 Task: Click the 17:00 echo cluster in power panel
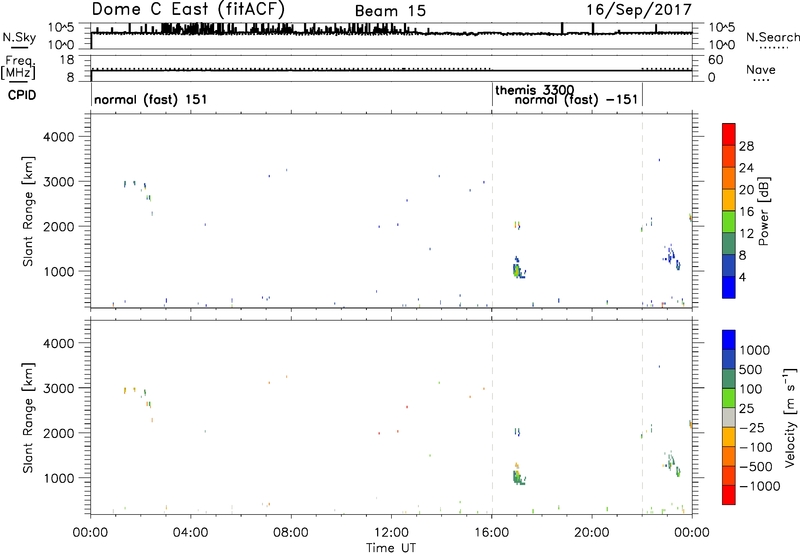518,268
